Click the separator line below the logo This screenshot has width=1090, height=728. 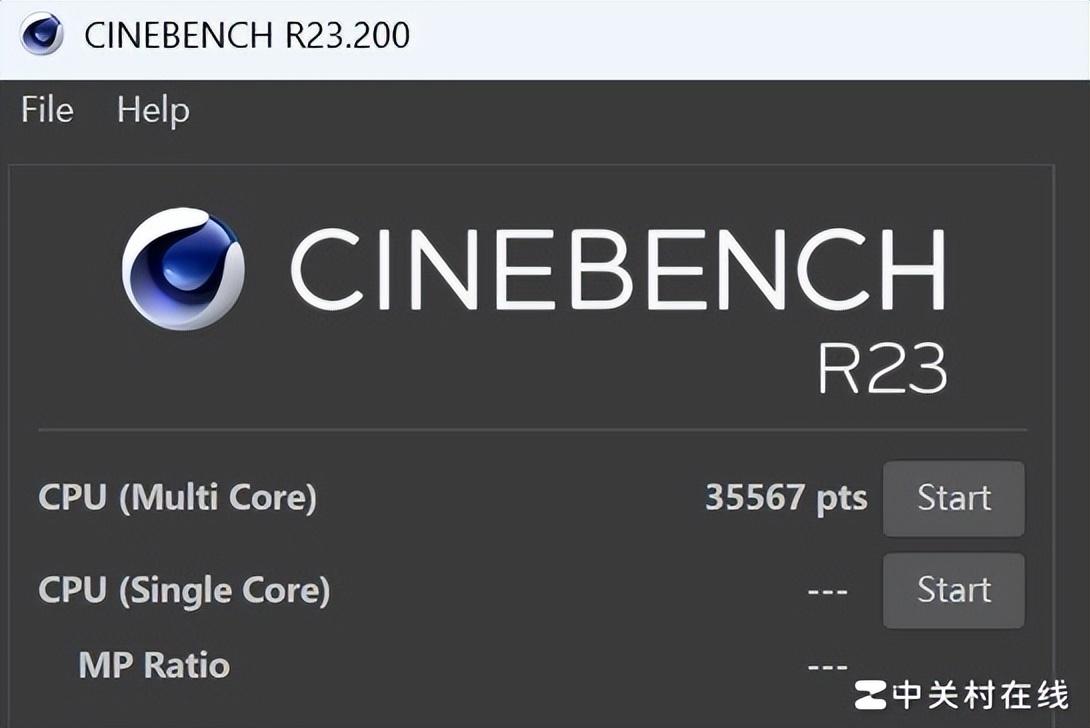532,430
